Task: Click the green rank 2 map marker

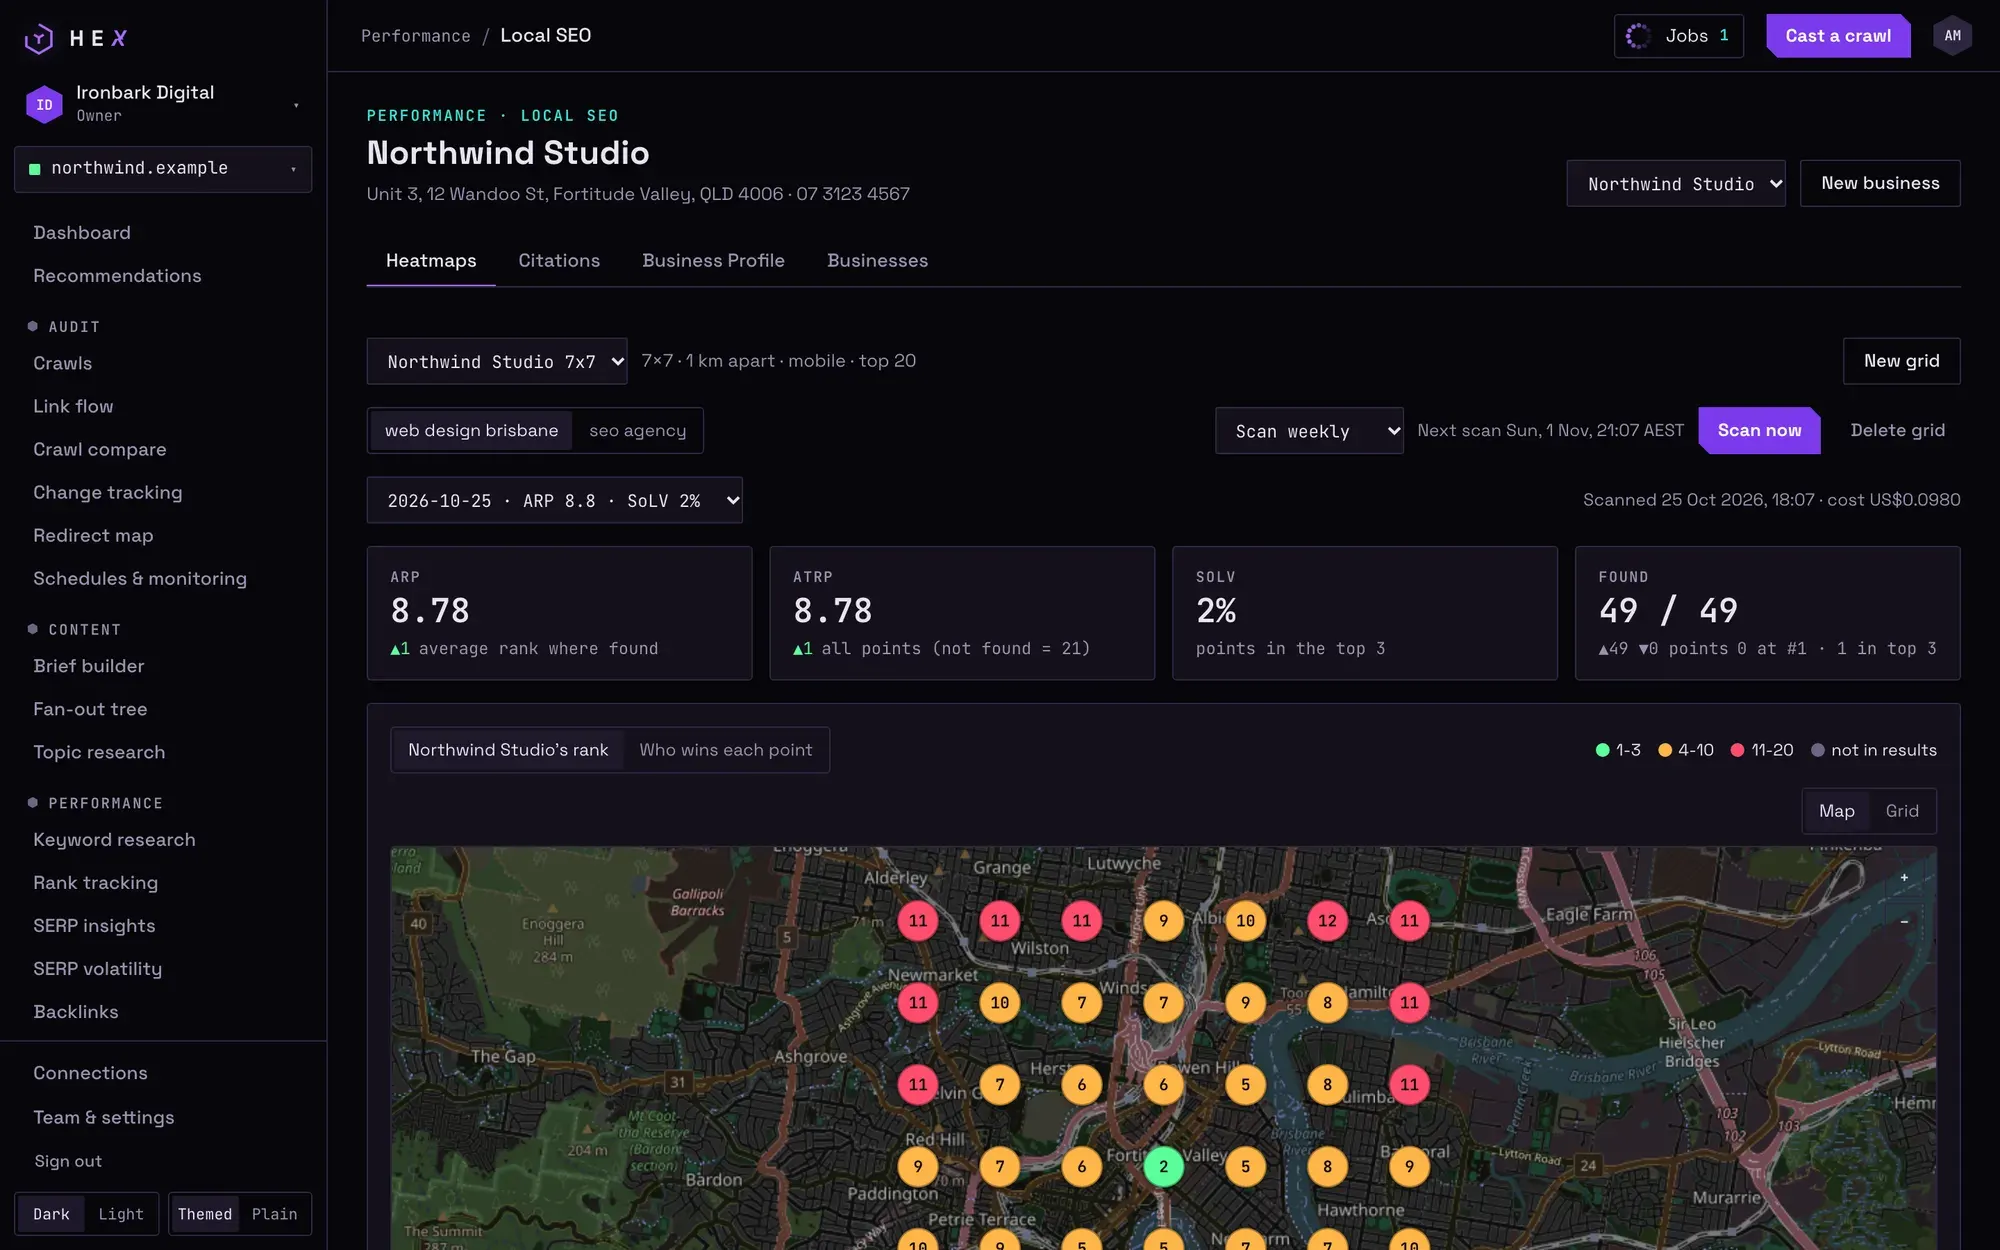Action: (x=1163, y=1166)
